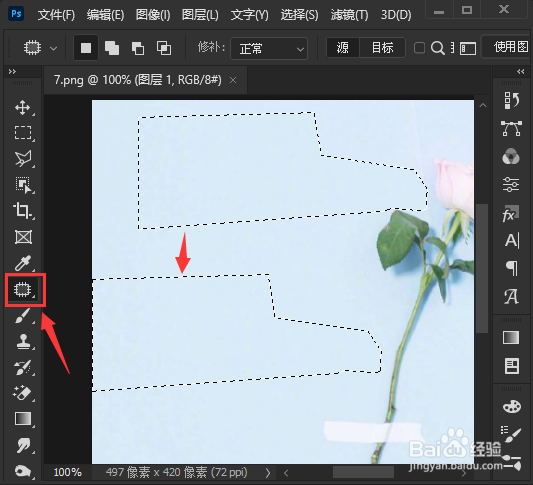Select the Polygonal Lasso tool
The height and width of the screenshot is (485, 533).
tap(23, 159)
